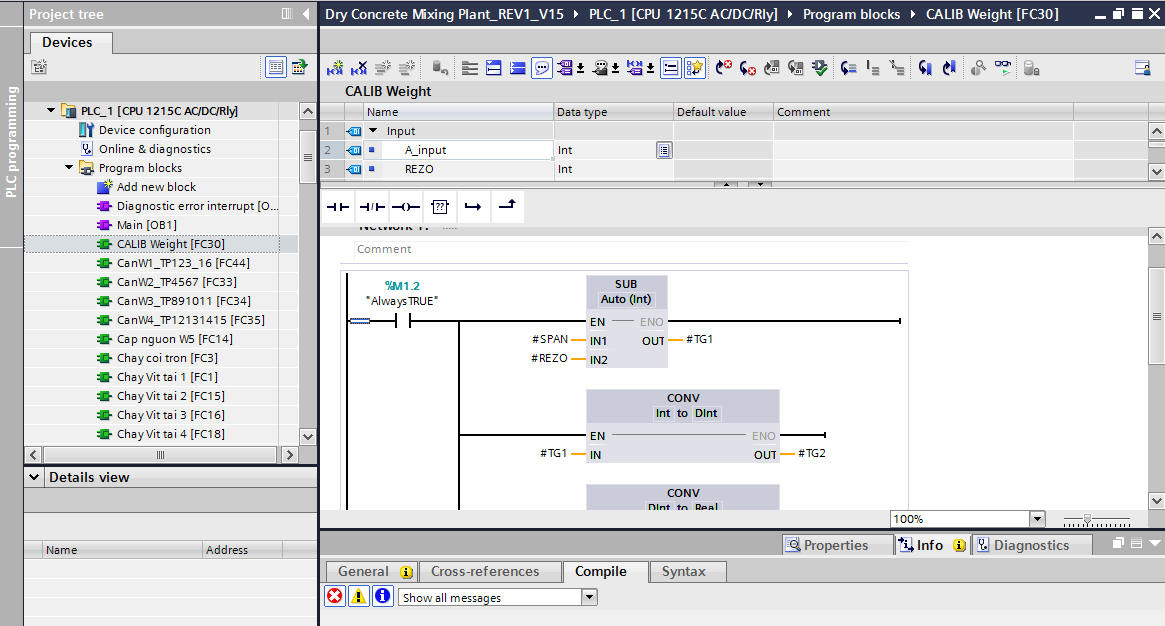Click the block interface user icon at toolbar end

(x=1143, y=68)
